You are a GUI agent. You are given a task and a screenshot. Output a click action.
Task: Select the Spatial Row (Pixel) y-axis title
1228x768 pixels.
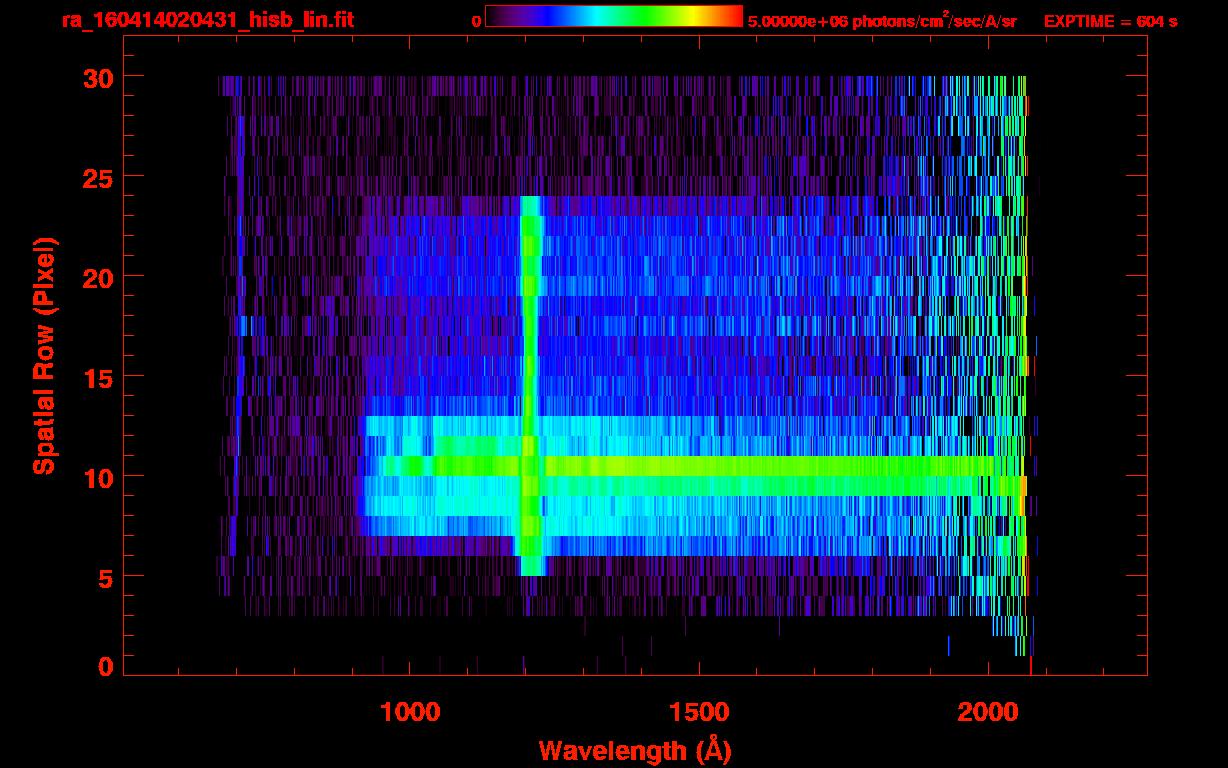45,355
